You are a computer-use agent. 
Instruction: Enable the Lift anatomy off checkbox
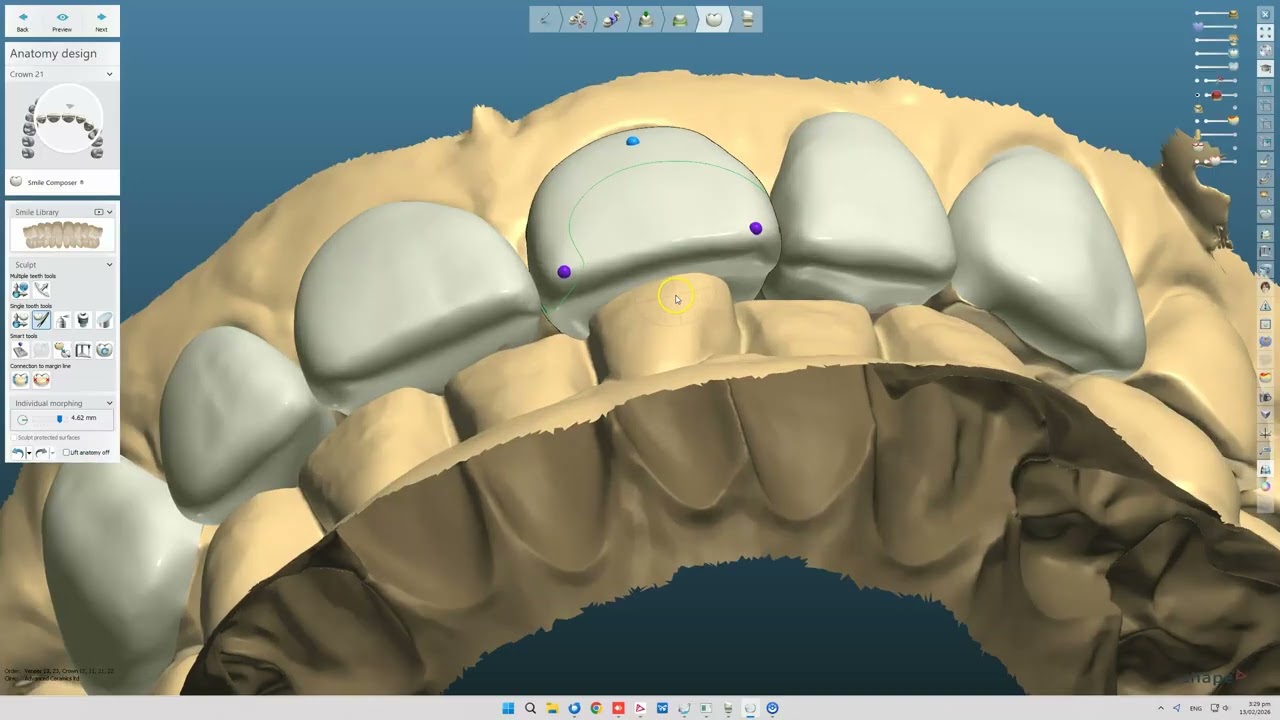coord(66,453)
